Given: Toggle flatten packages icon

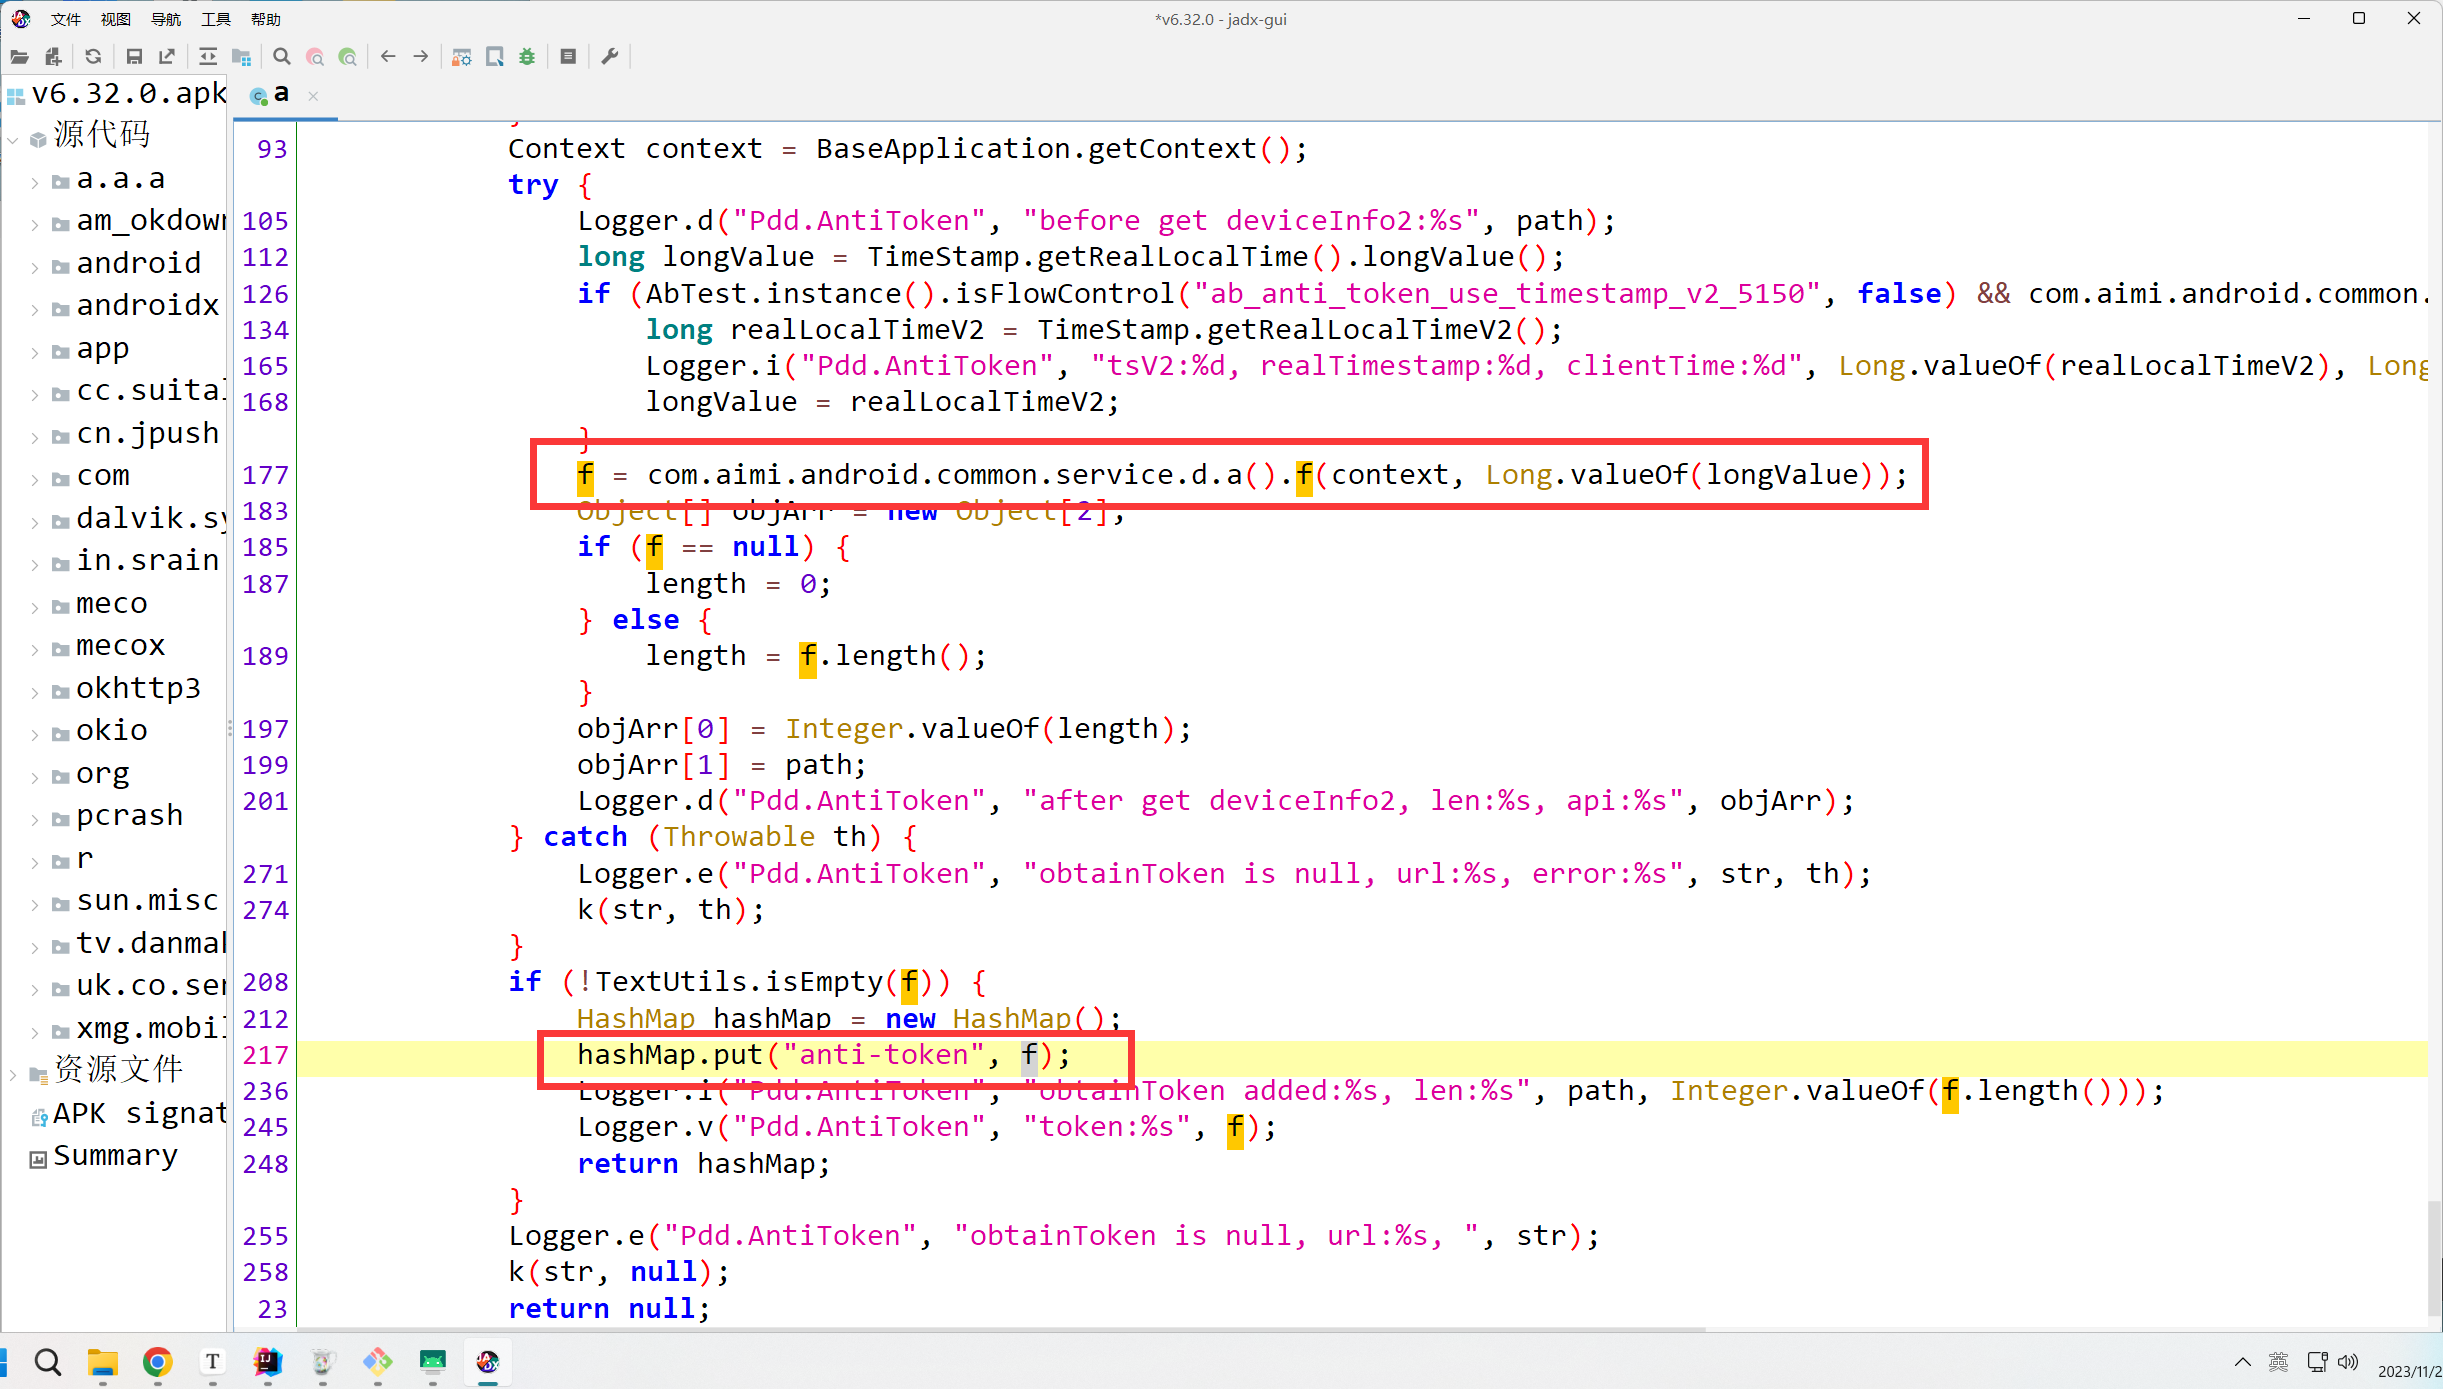Looking at the screenshot, I should point(241,57).
